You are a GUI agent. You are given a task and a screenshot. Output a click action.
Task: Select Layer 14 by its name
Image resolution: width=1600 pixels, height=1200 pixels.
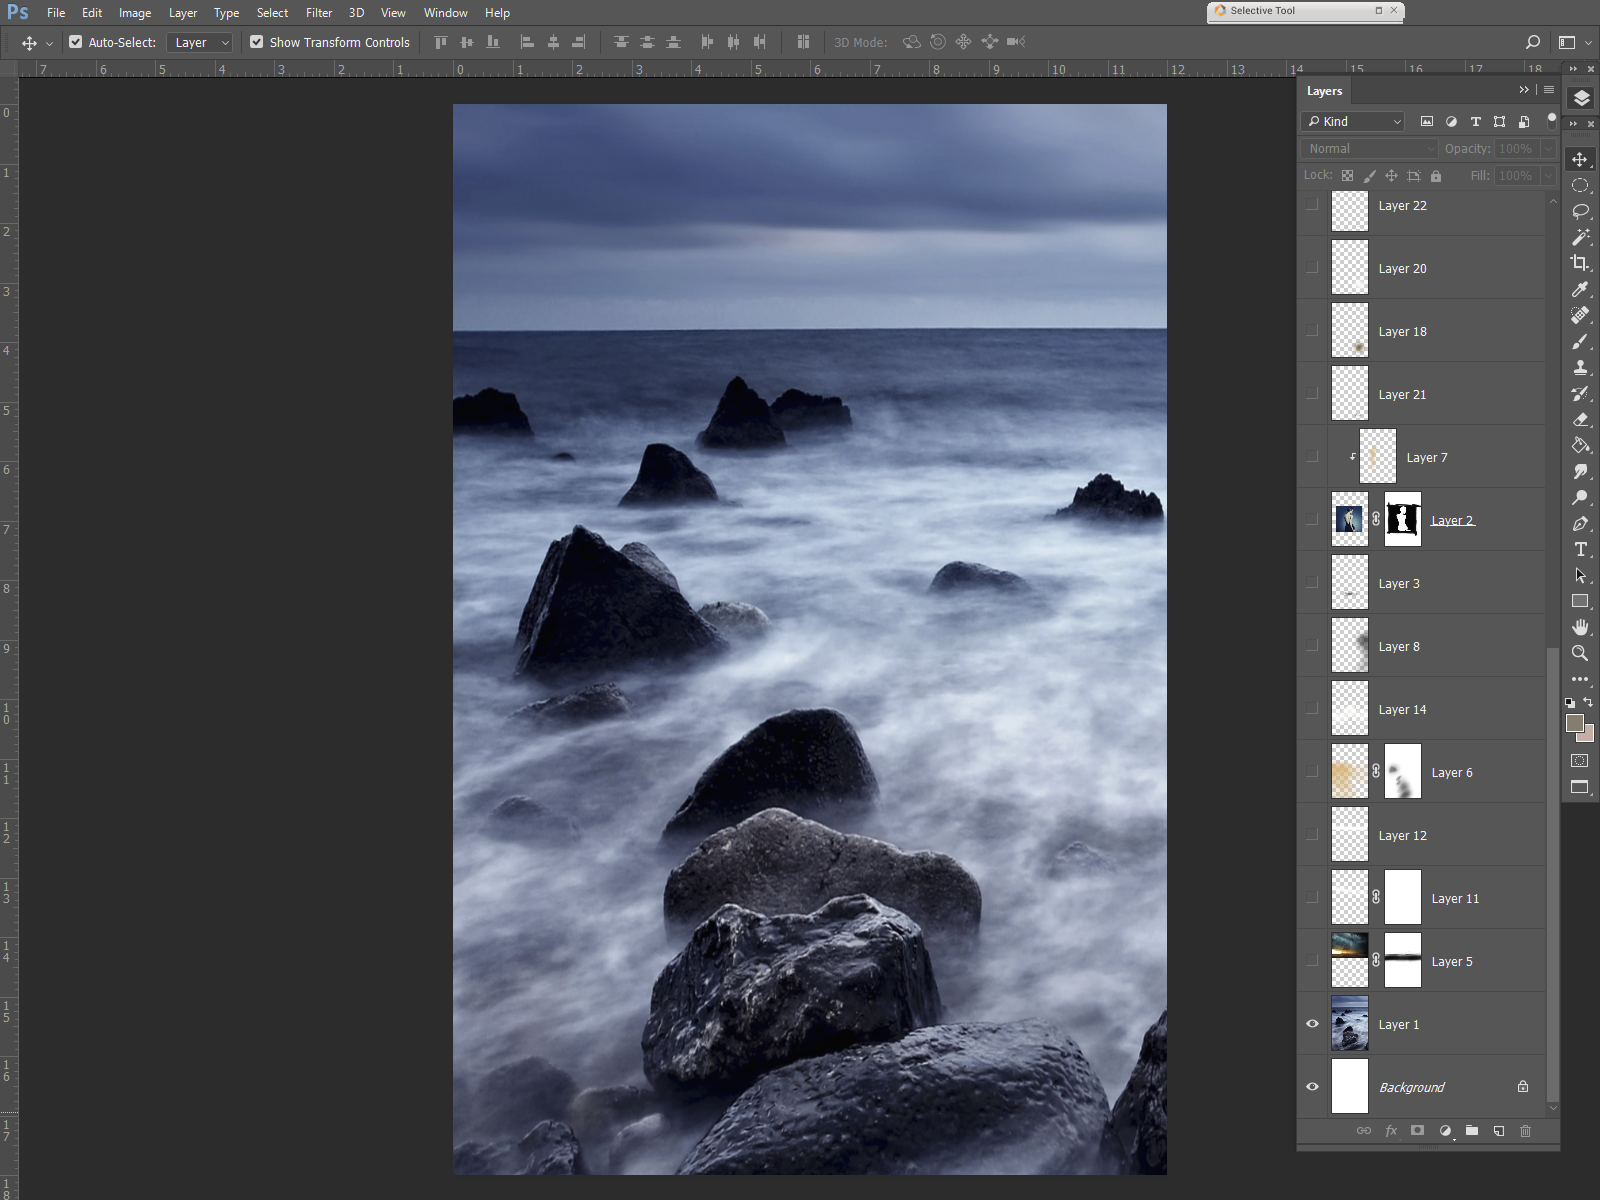point(1402,710)
